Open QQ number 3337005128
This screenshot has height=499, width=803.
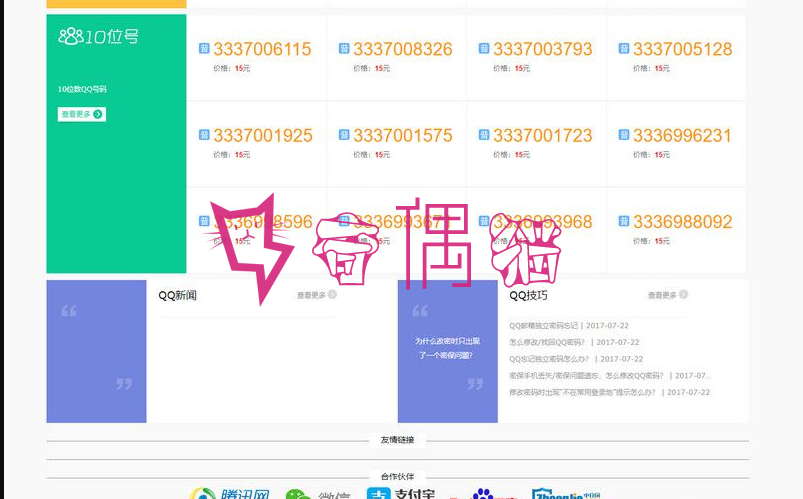point(682,49)
